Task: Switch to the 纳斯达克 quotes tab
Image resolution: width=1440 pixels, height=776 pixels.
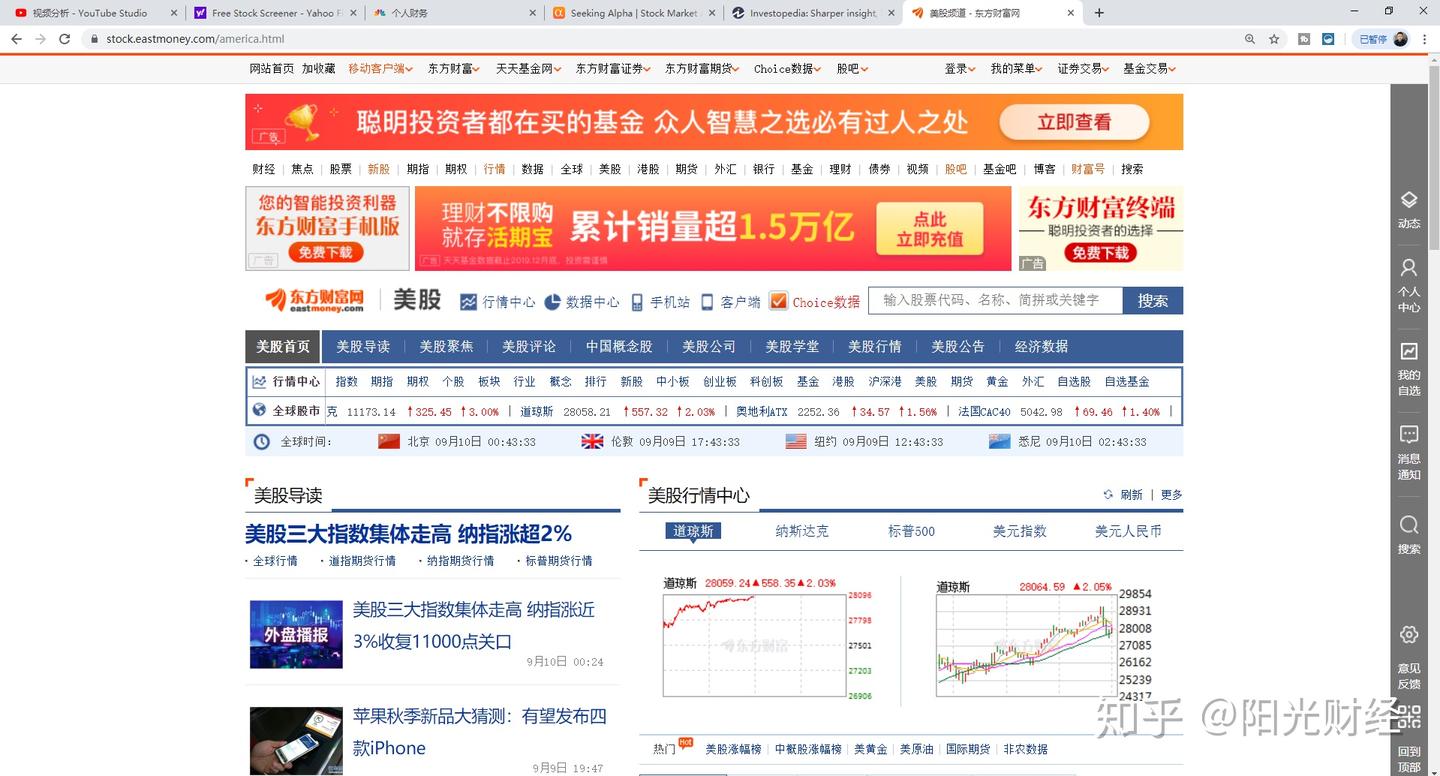Action: (801, 531)
